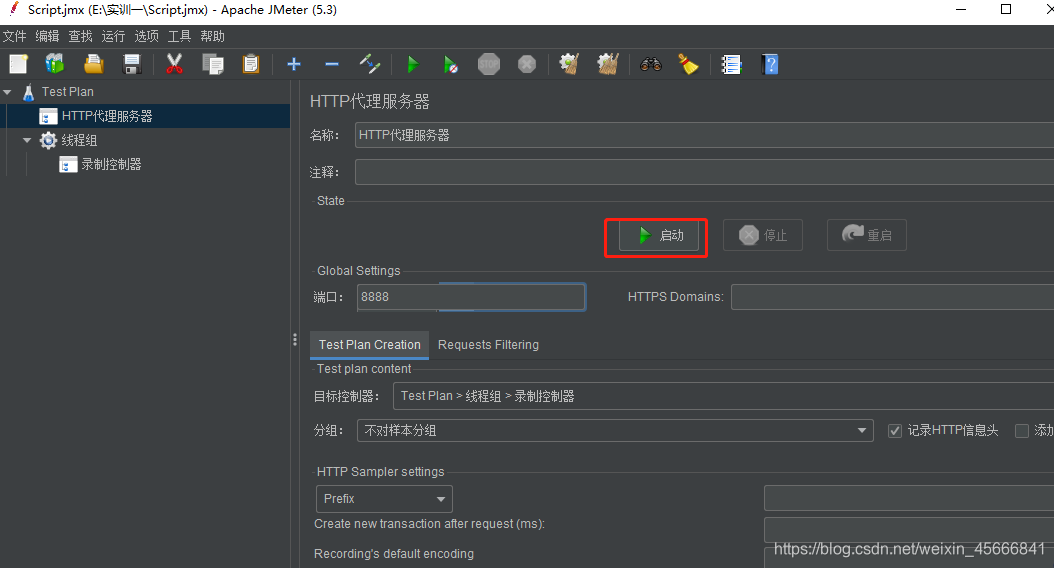The width and height of the screenshot is (1054, 568).
Task: Click the panel split divider handle
Action: tap(294, 339)
